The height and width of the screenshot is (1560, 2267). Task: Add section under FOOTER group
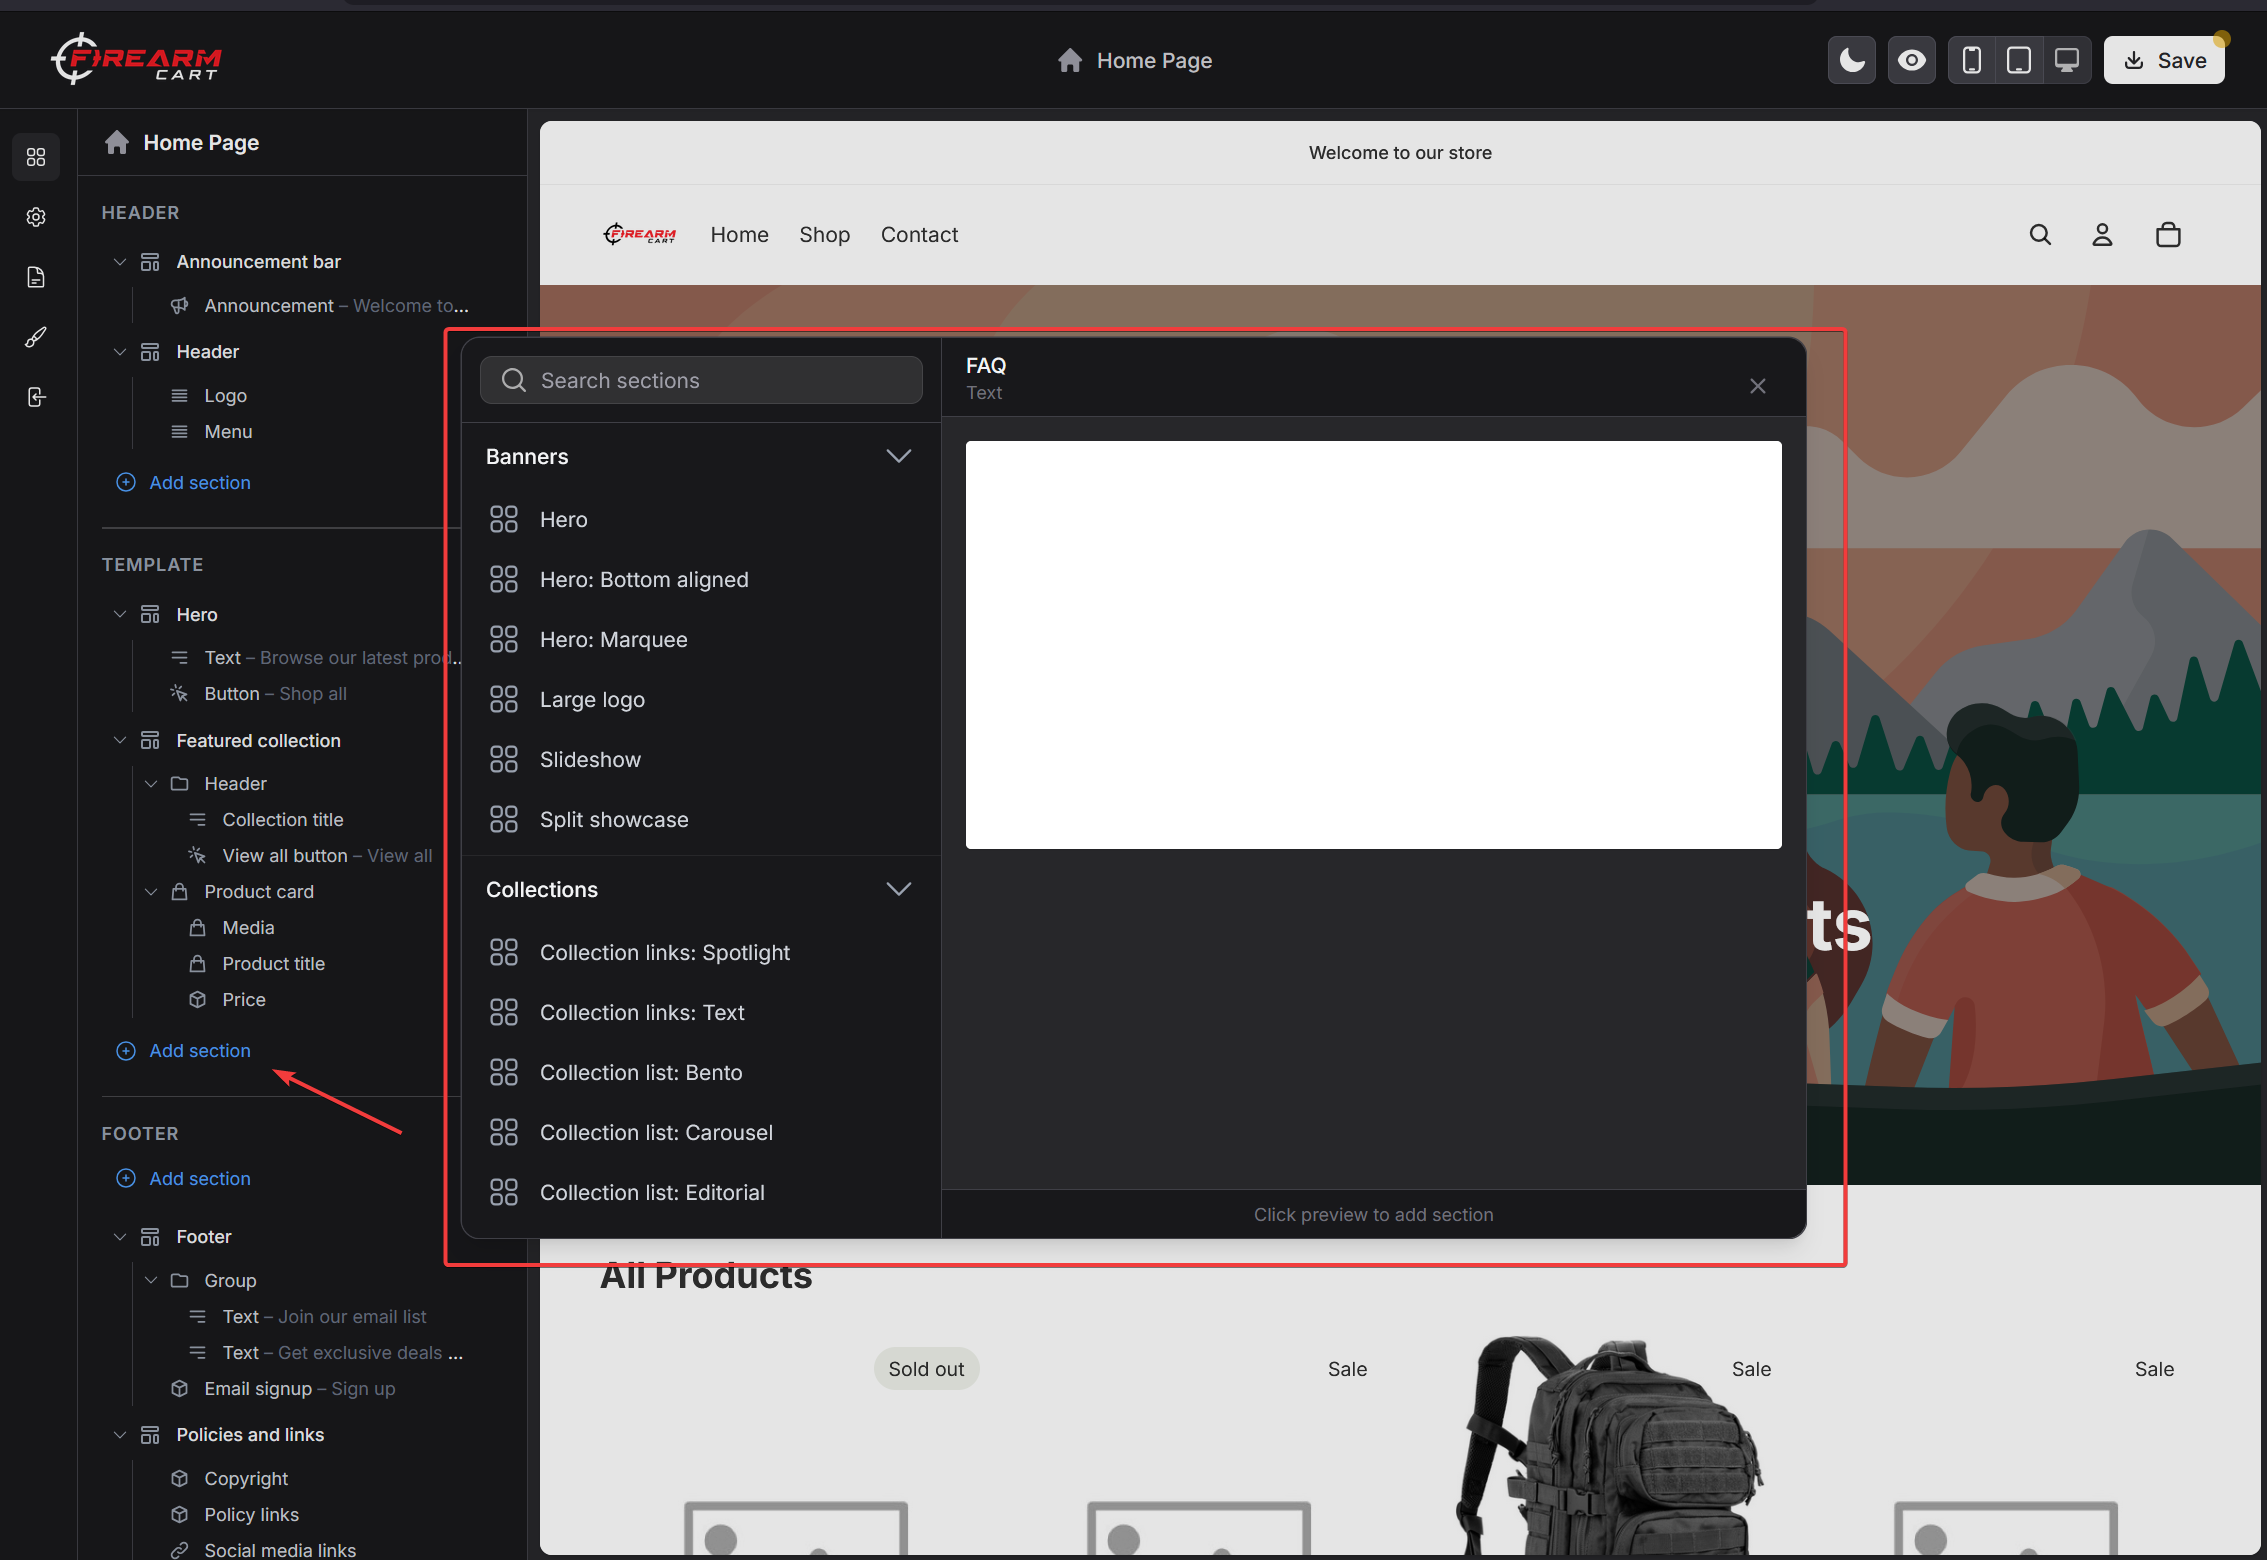pyautogui.click(x=184, y=1179)
